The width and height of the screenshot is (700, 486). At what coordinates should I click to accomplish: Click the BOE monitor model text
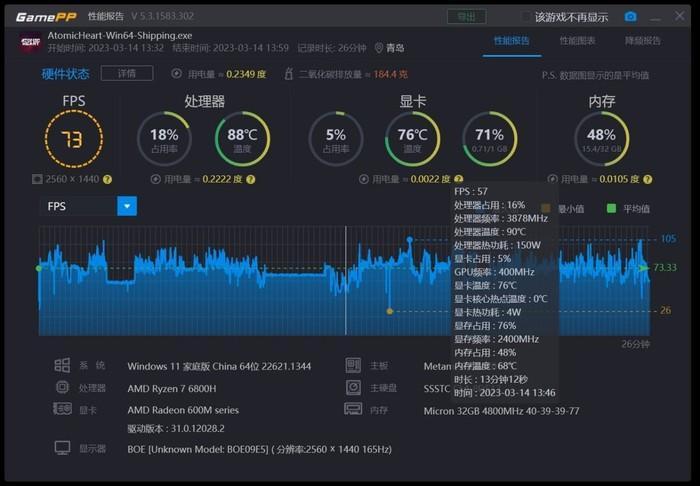[x=259, y=449]
